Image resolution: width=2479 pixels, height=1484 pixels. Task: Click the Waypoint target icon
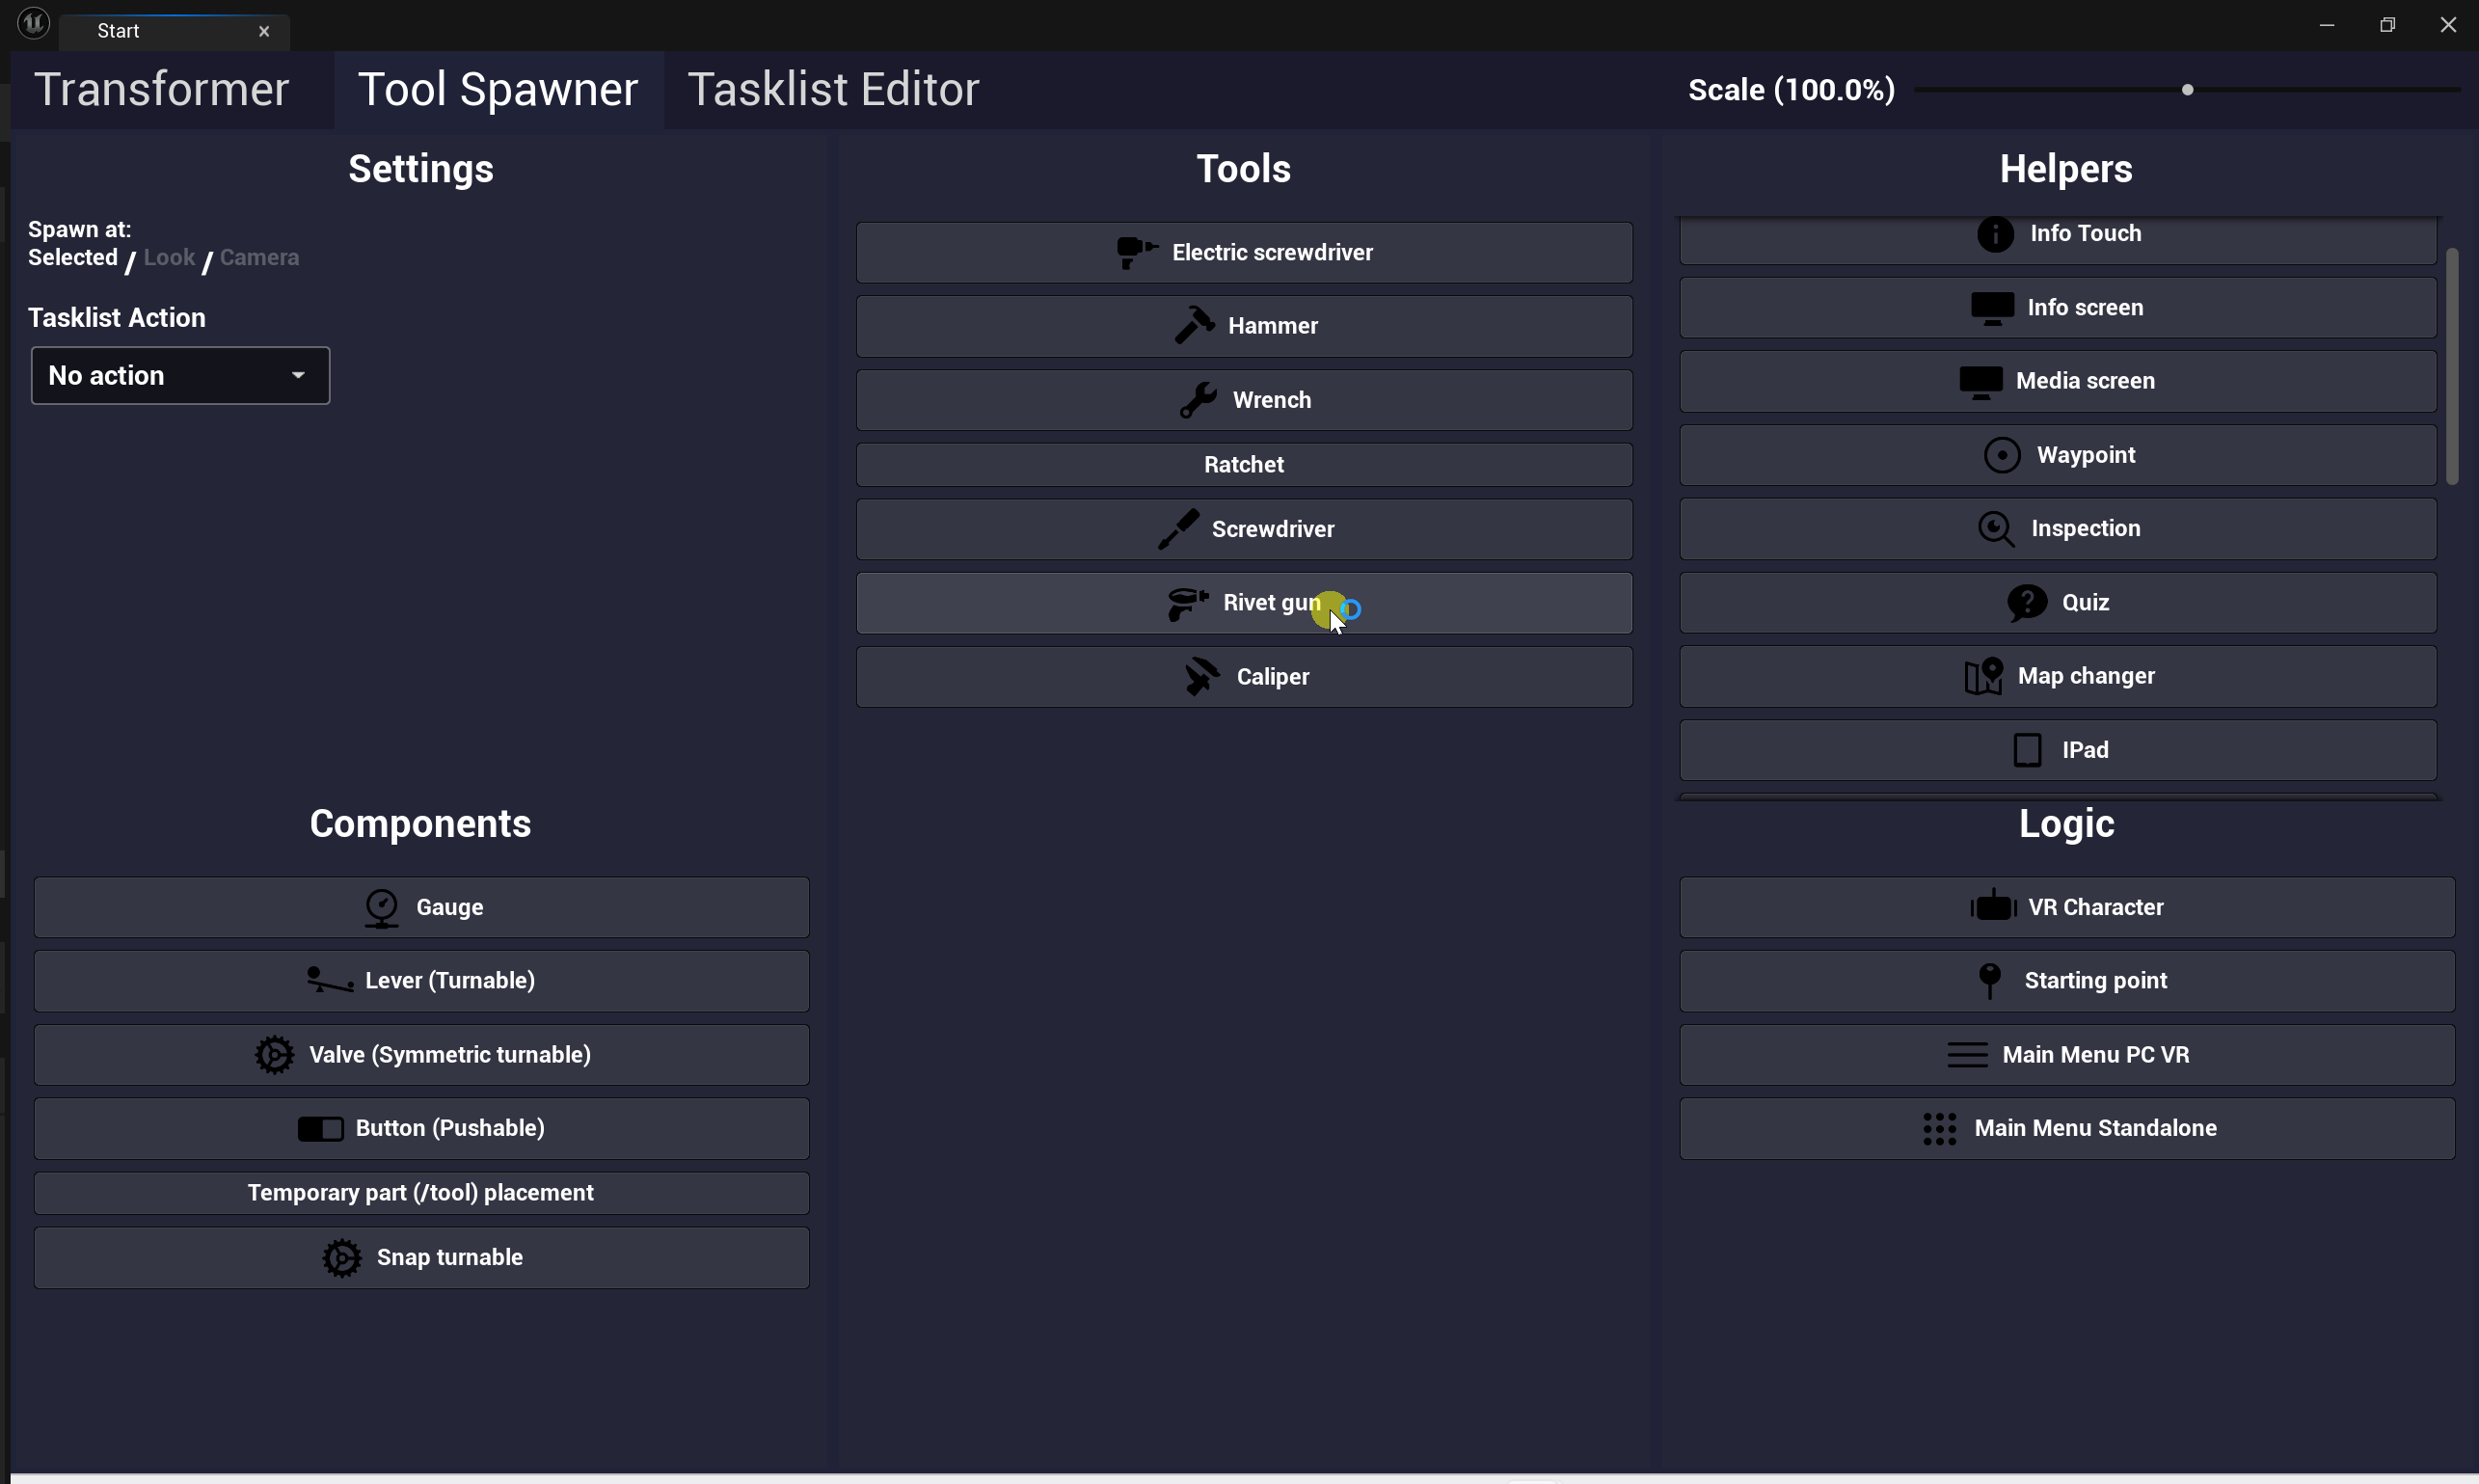click(2001, 455)
